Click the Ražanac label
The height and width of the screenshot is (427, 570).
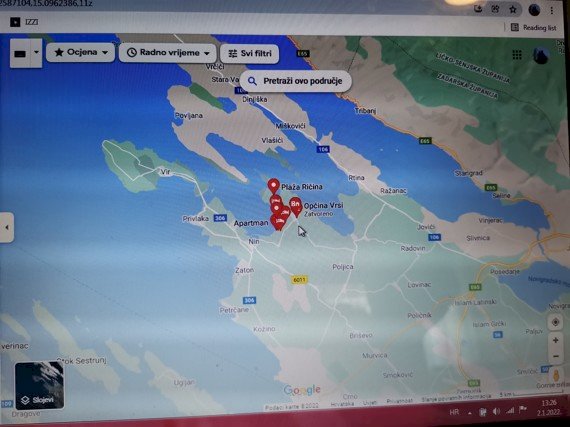point(394,191)
